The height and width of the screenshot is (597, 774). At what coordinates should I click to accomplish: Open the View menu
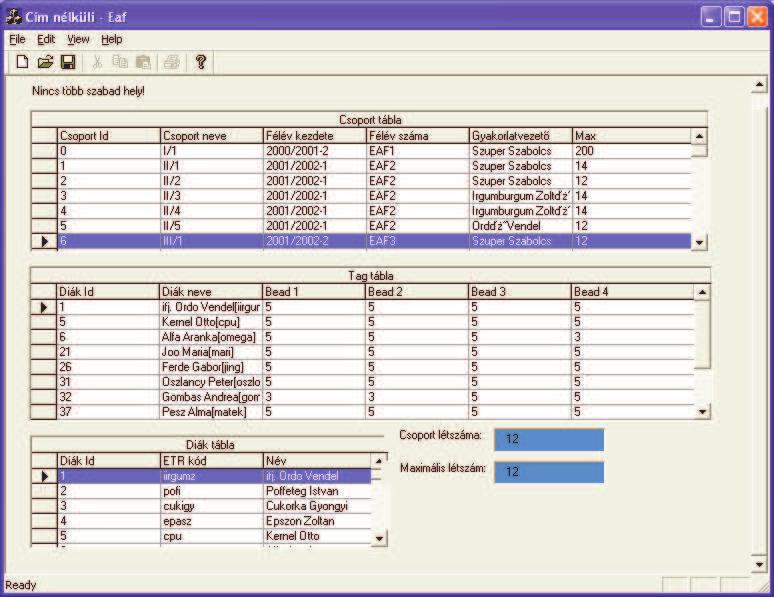point(78,39)
